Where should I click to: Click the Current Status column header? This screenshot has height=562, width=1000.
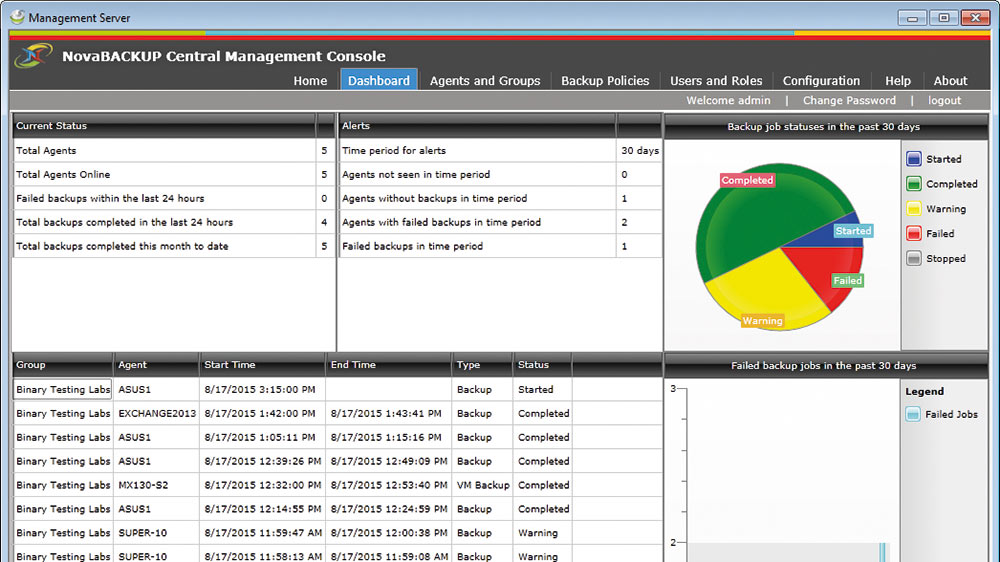pyautogui.click(x=164, y=126)
